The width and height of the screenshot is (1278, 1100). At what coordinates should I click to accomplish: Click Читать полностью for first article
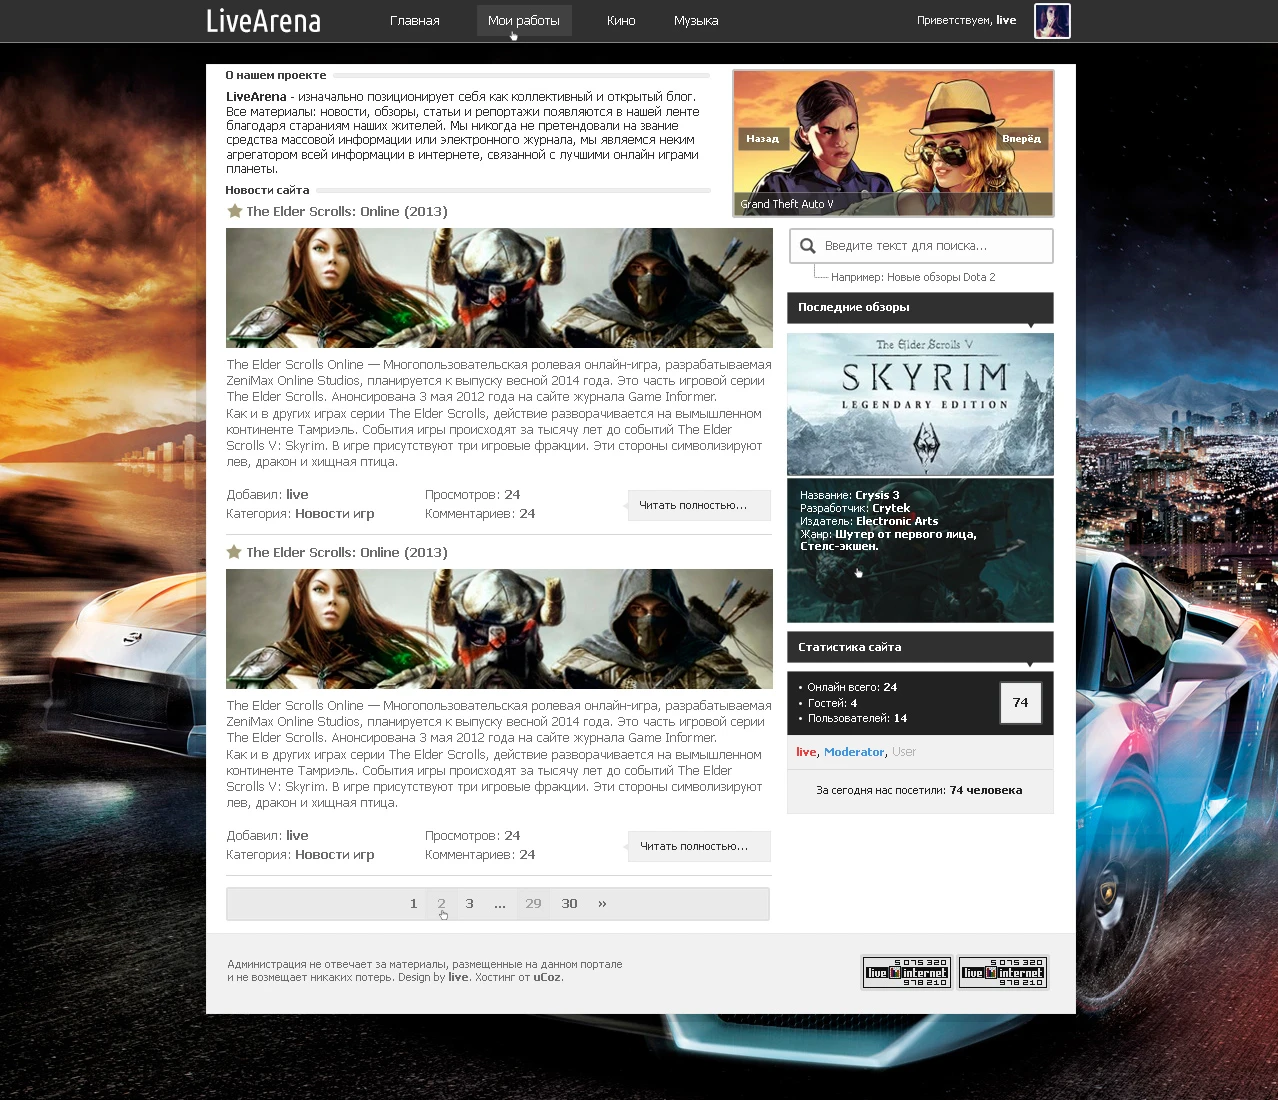pyautogui.click(x=698, y=505)
